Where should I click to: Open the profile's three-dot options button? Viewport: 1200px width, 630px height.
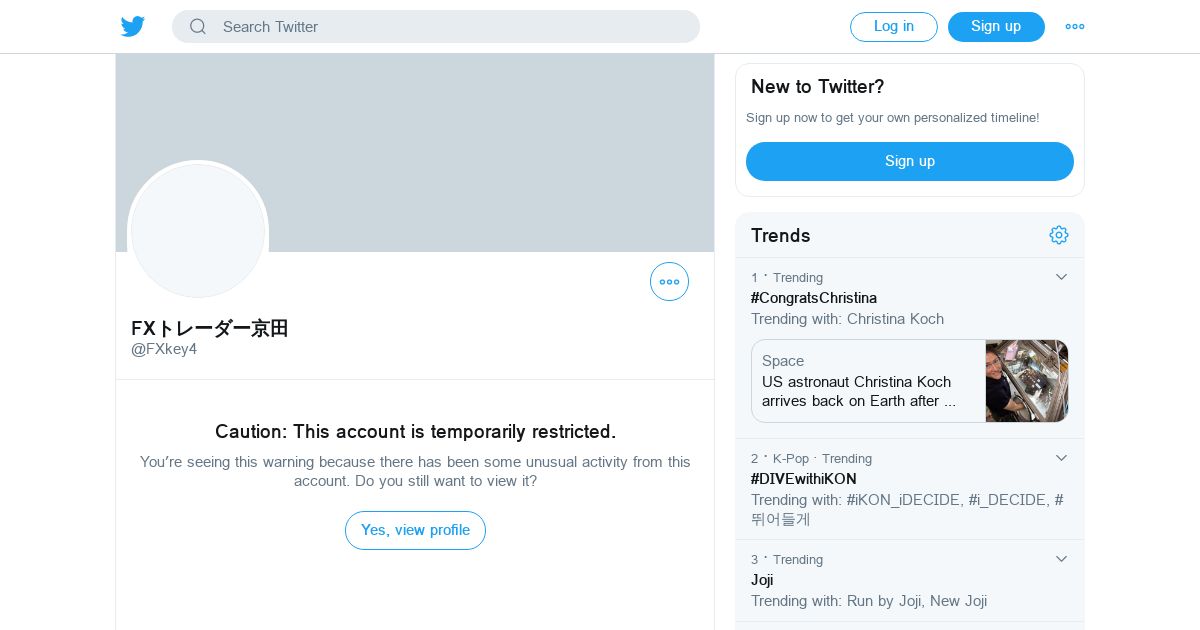click(x=669, y=282)
